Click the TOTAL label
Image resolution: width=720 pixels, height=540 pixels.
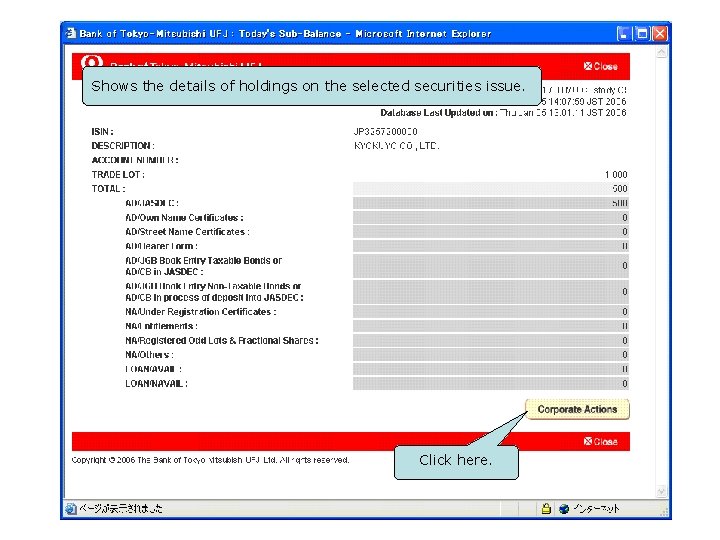(108, 189)
